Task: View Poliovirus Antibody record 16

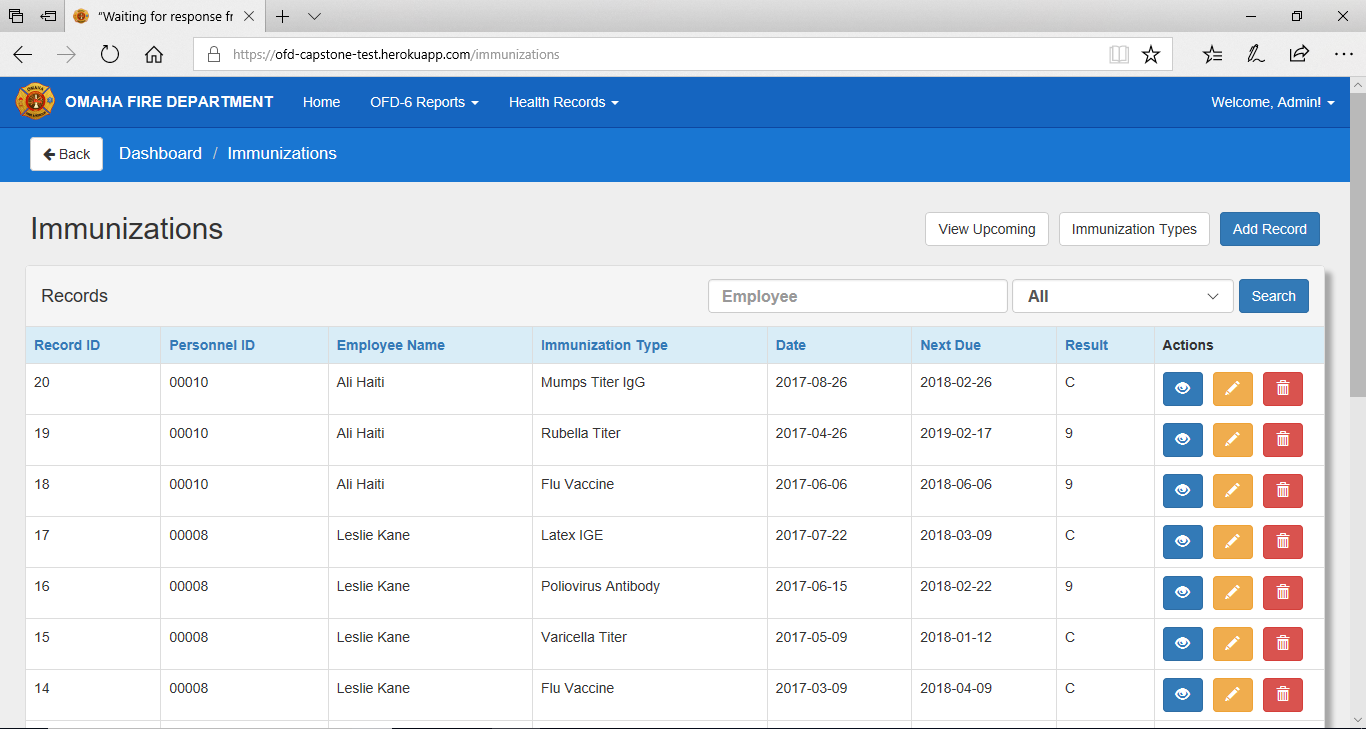Action: 1183,593
